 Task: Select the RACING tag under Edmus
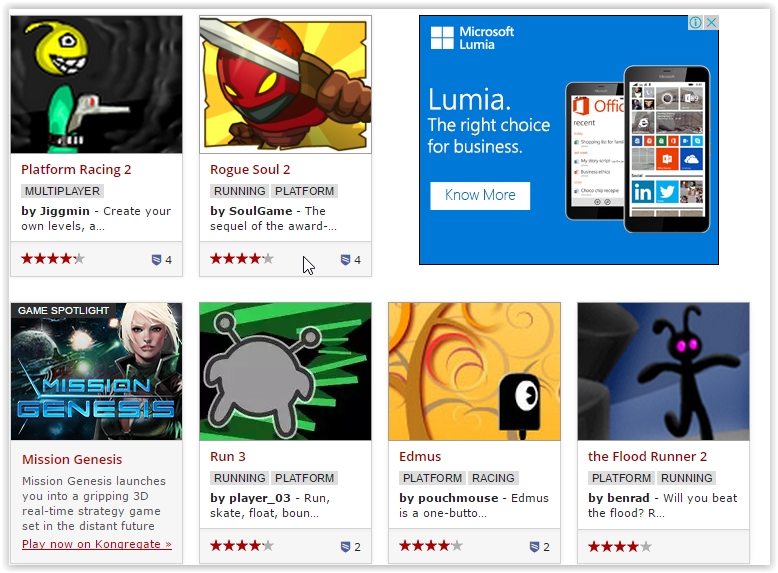tap(493, 478)
